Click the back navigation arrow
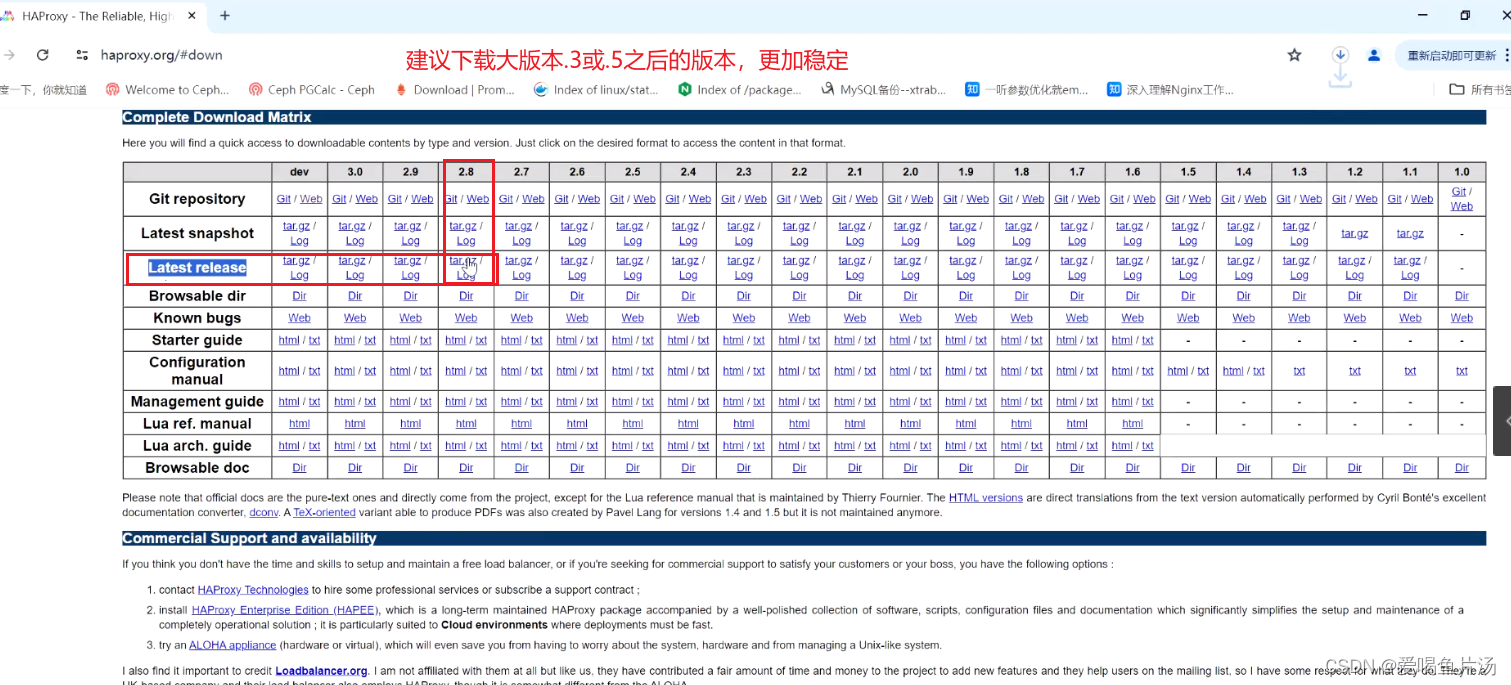1511x685 pixels. 8,55
